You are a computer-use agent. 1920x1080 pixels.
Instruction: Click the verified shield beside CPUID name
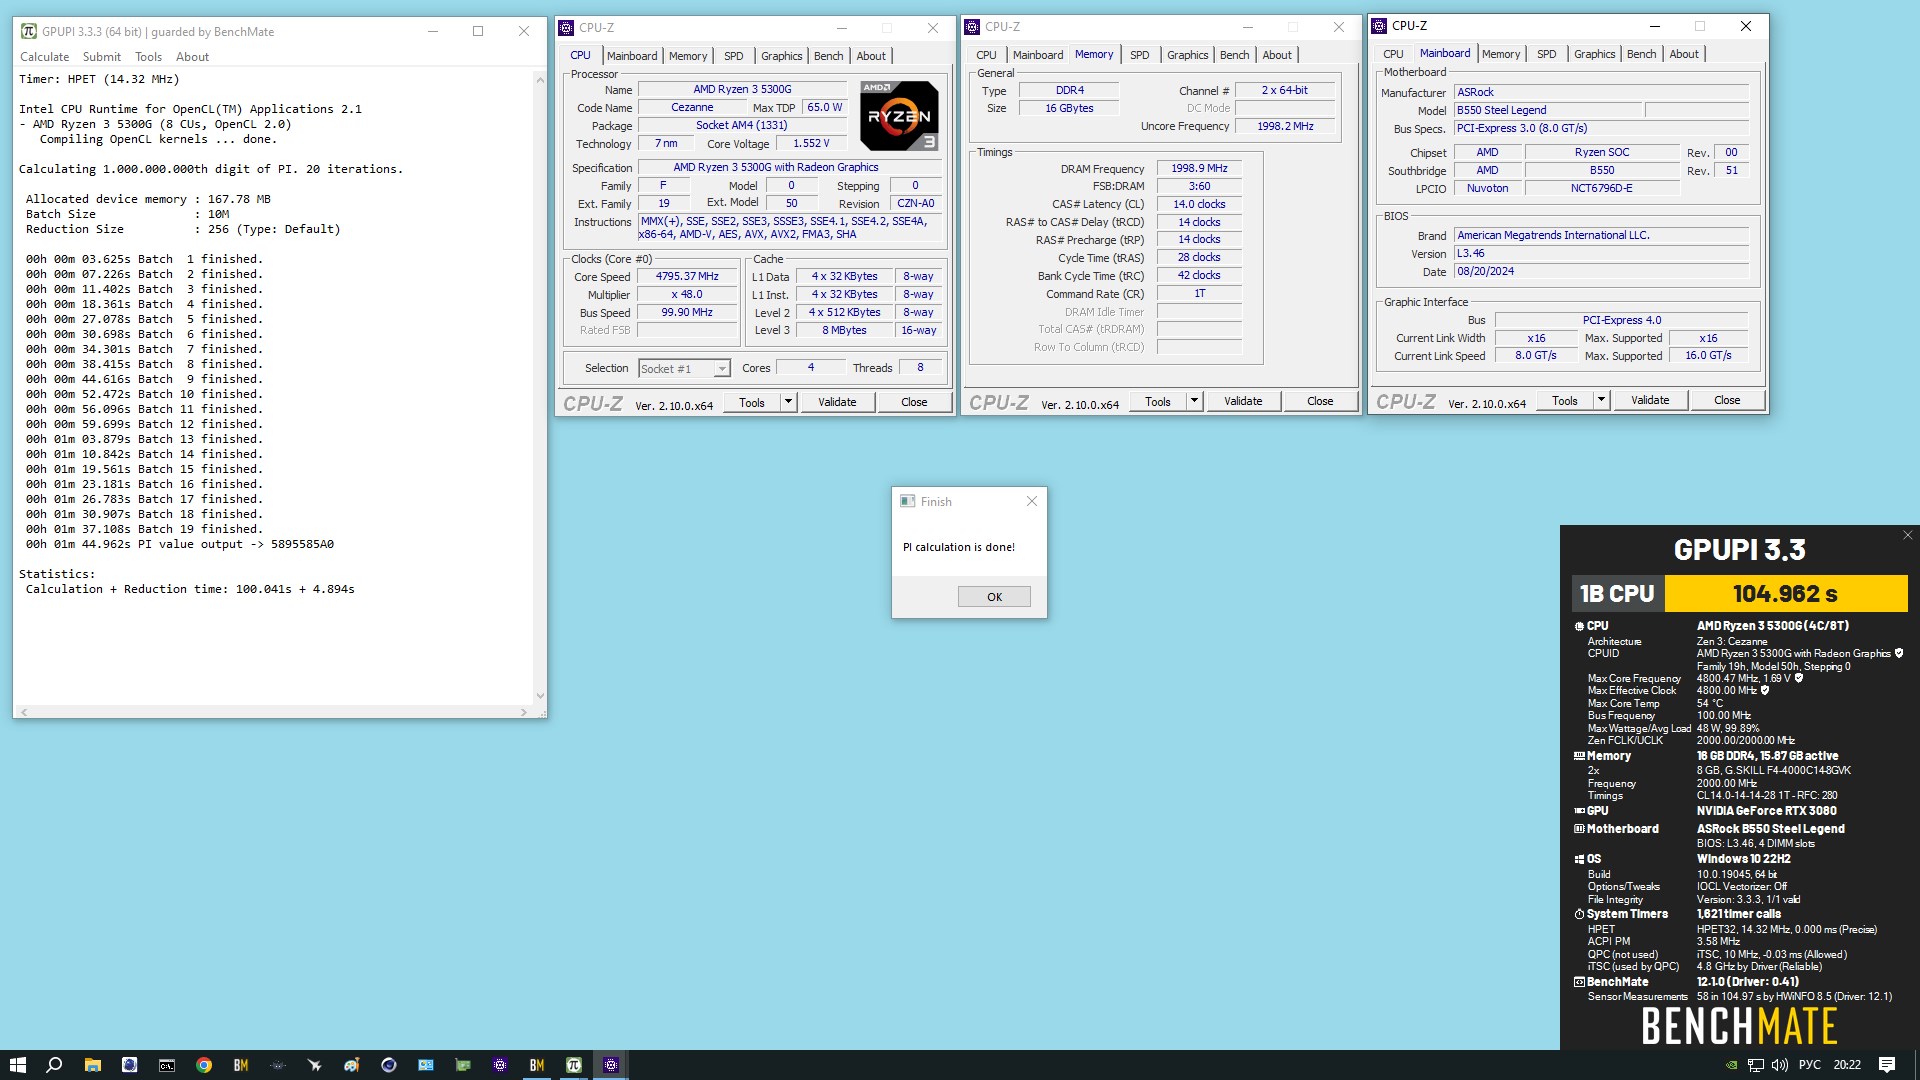(x=1899, y=653)
